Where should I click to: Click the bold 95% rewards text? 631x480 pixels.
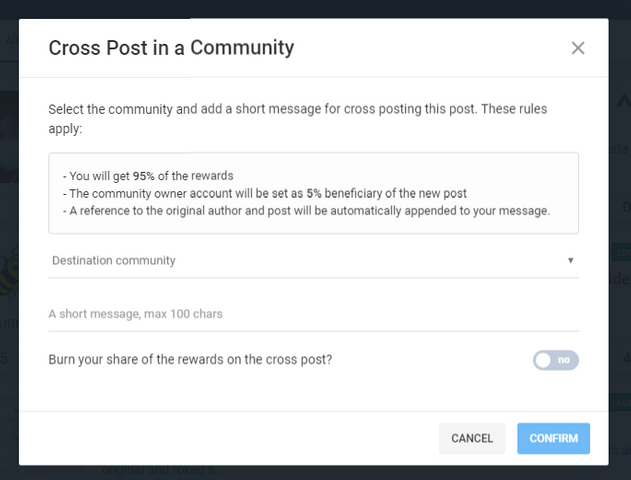[144, 176]
